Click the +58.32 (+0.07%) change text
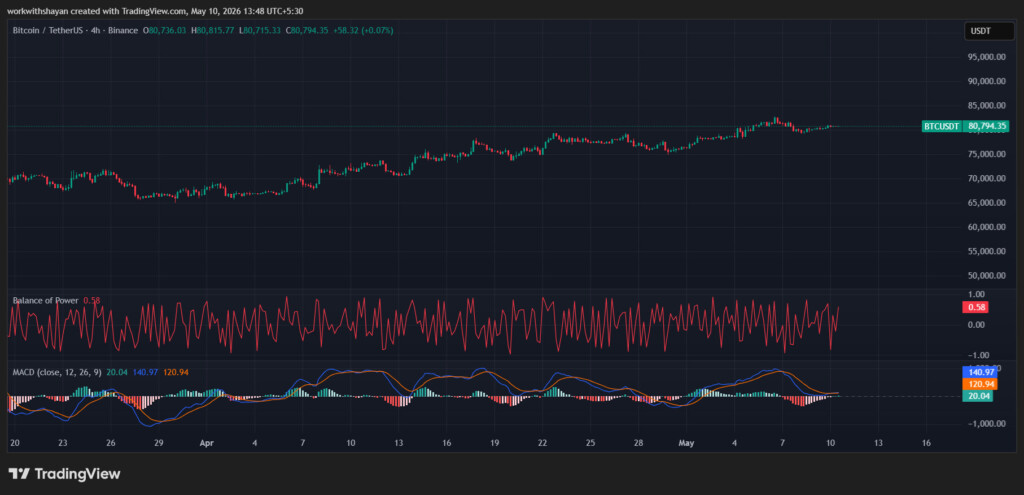Viewport: 1024px width, 495px height. (362, 30)
